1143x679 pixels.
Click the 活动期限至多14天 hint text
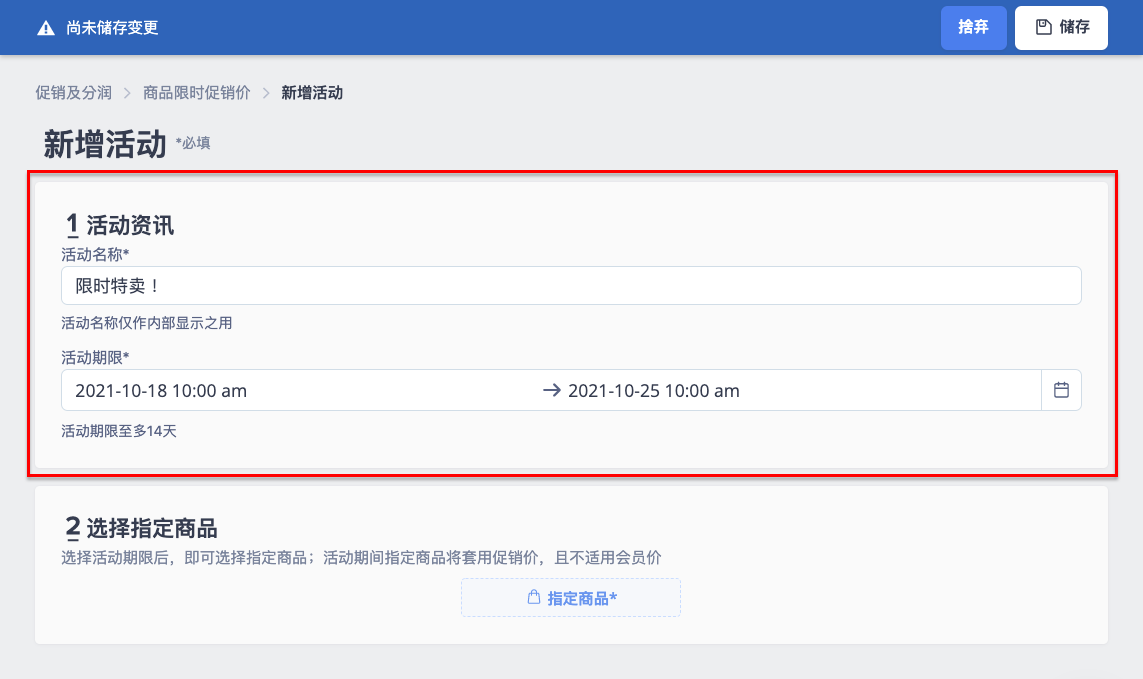(119, 431)
